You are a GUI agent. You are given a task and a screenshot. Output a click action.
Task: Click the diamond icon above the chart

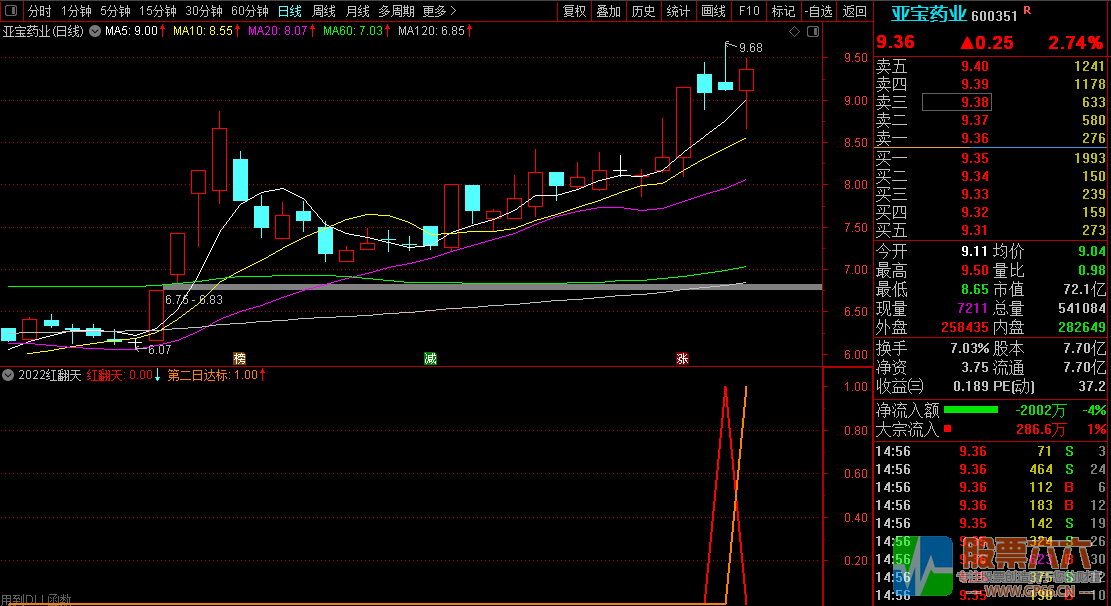click(x=795, y=32)
